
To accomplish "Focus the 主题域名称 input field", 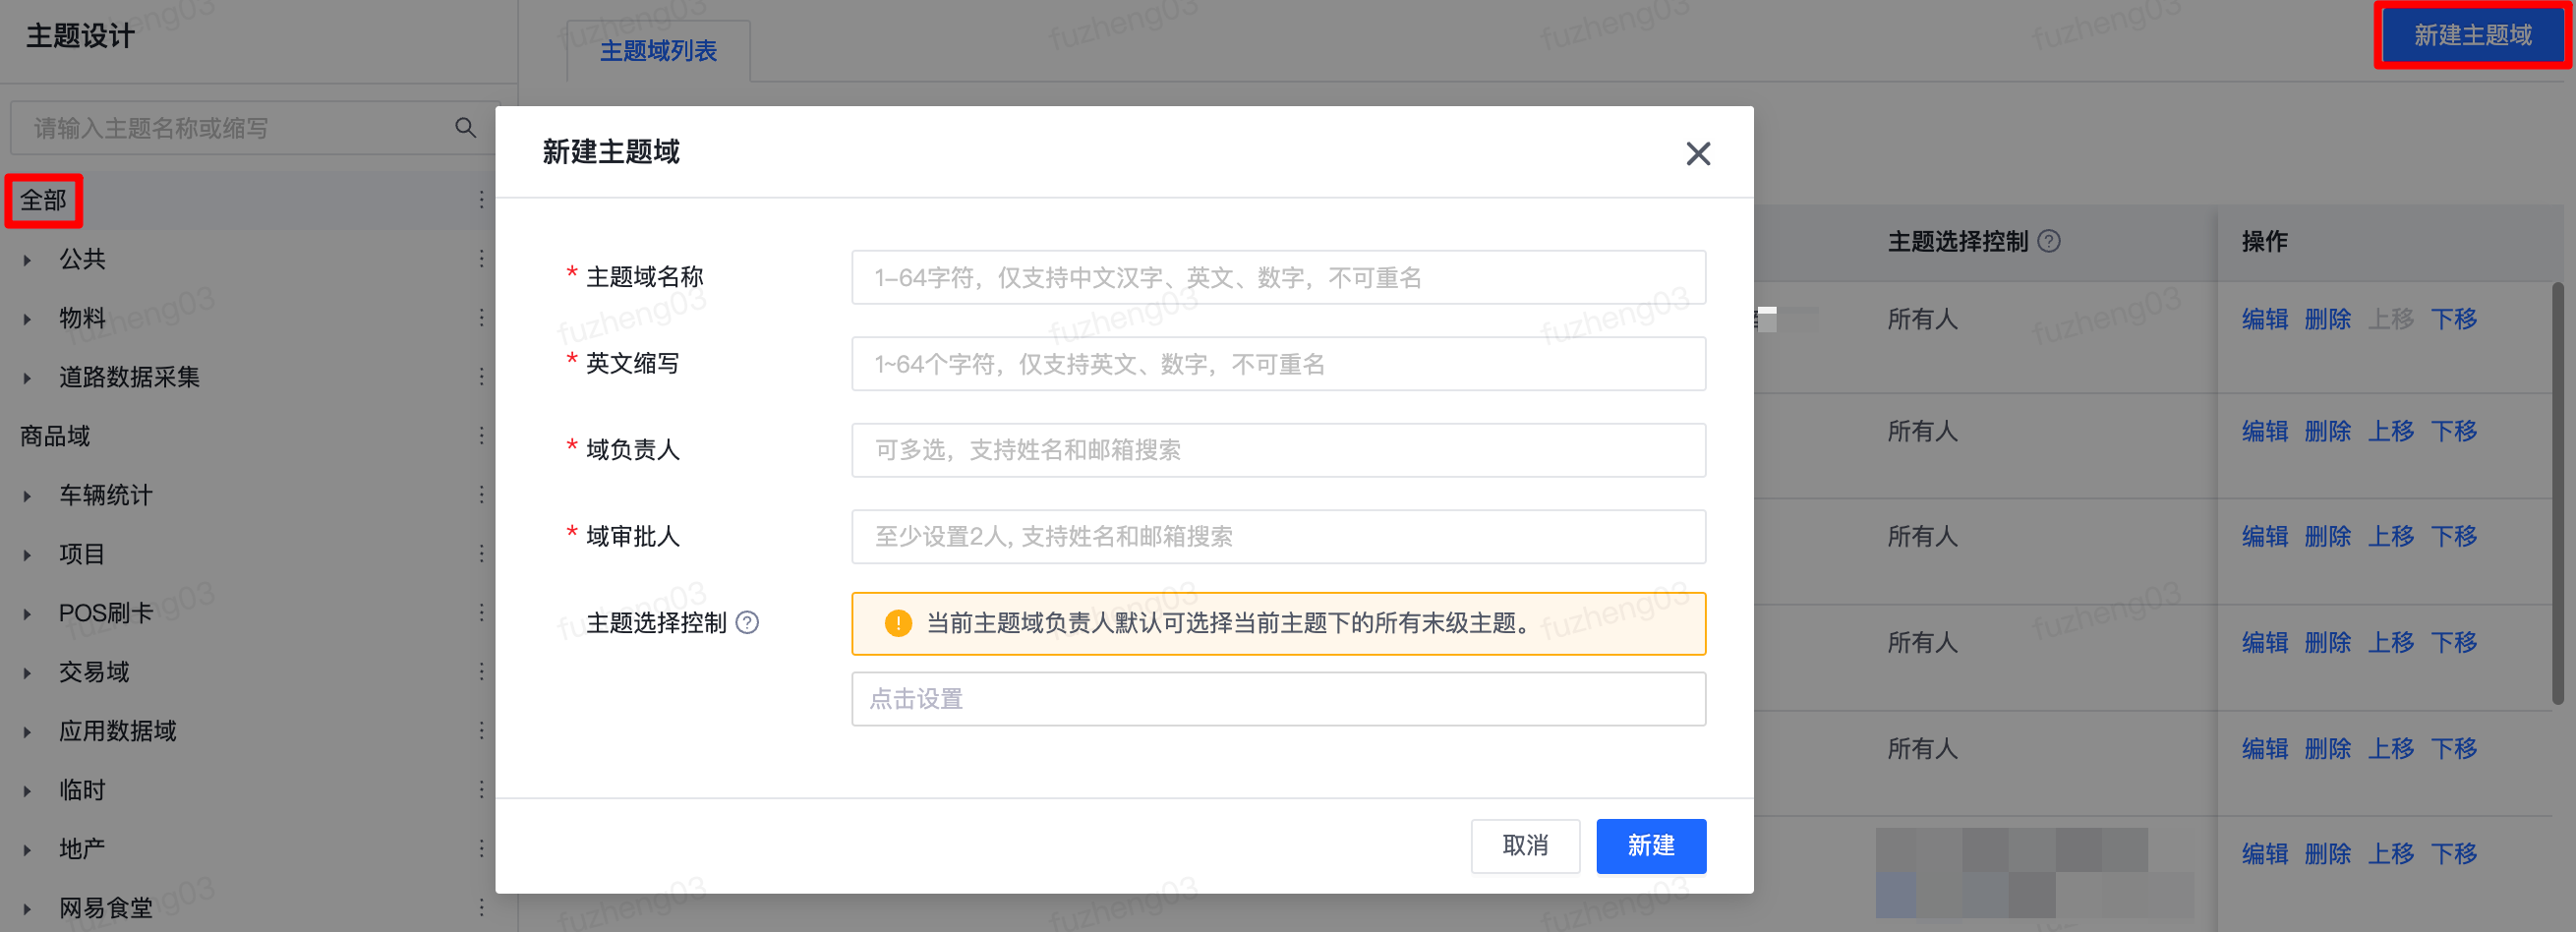I will pyautogui.click(x=1278, y=277).
